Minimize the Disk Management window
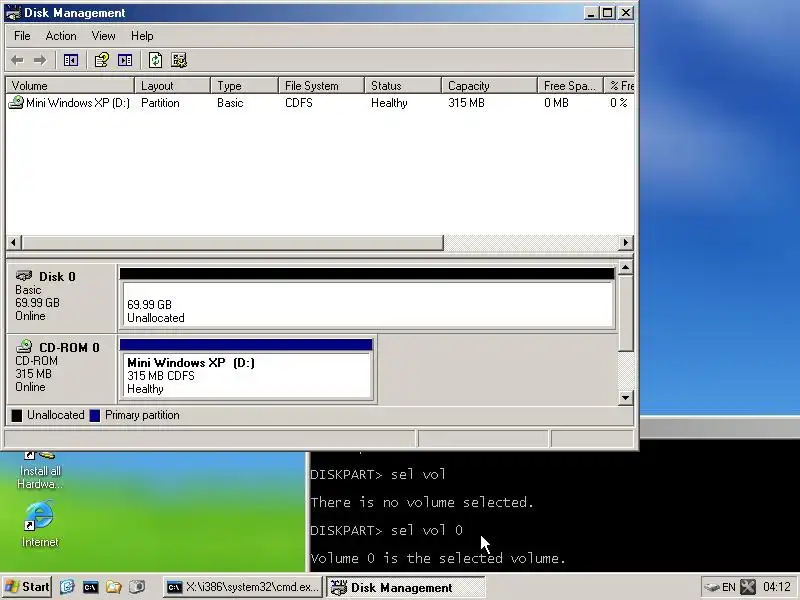The width and height of the screenshot is (800, 600). [591, 13]
